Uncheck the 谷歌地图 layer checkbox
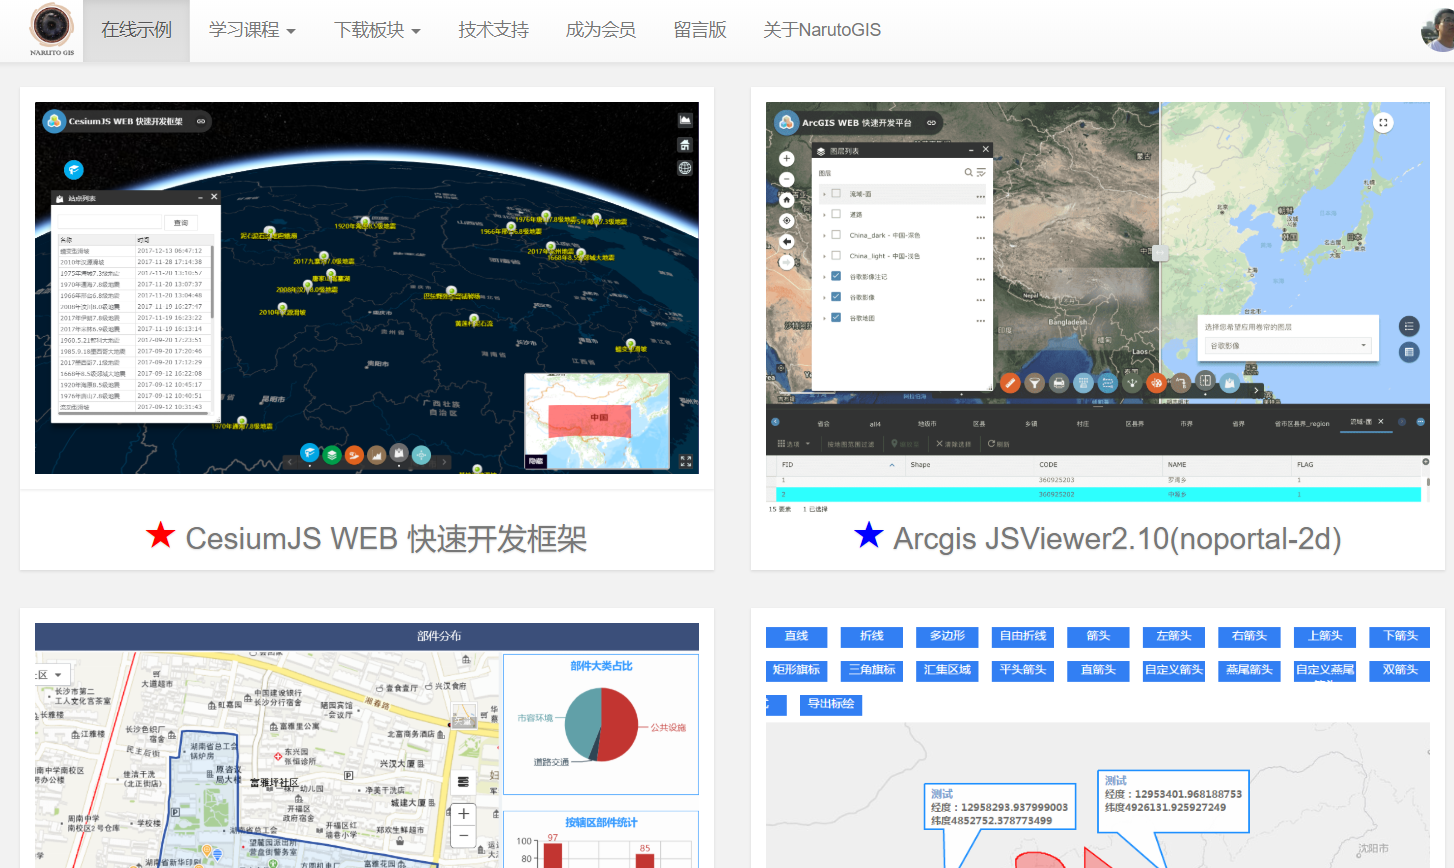 (x=836, y=318)
